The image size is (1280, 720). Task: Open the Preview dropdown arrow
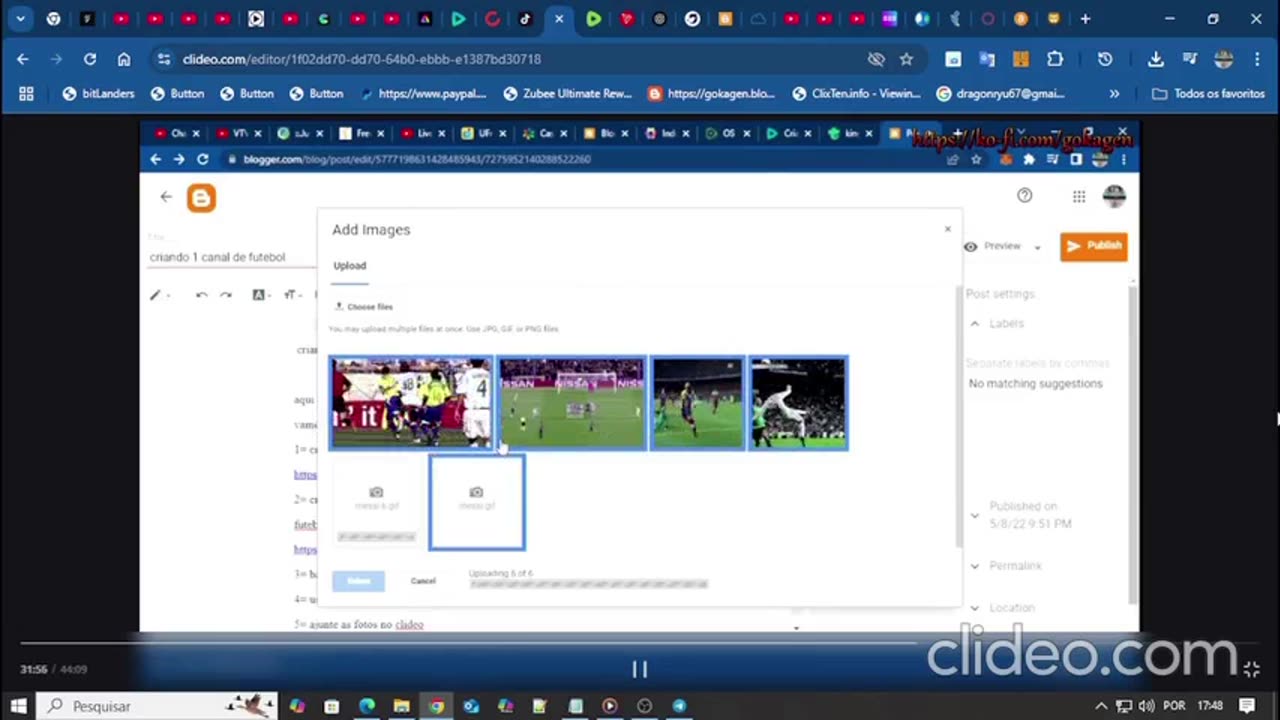click(1037, 247)
